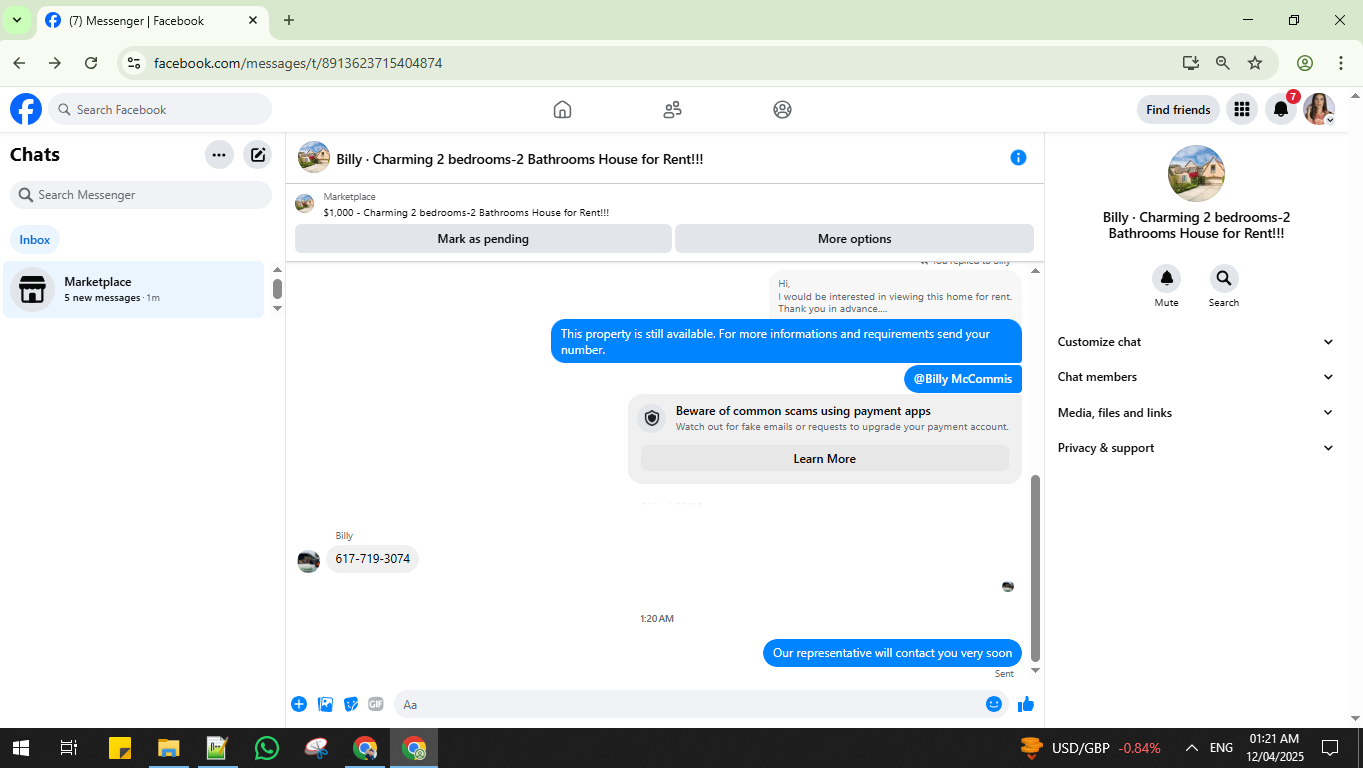The image size is (1363, 768).
Task: Open conversation information icon
Action: click(x=1018, y=157)
